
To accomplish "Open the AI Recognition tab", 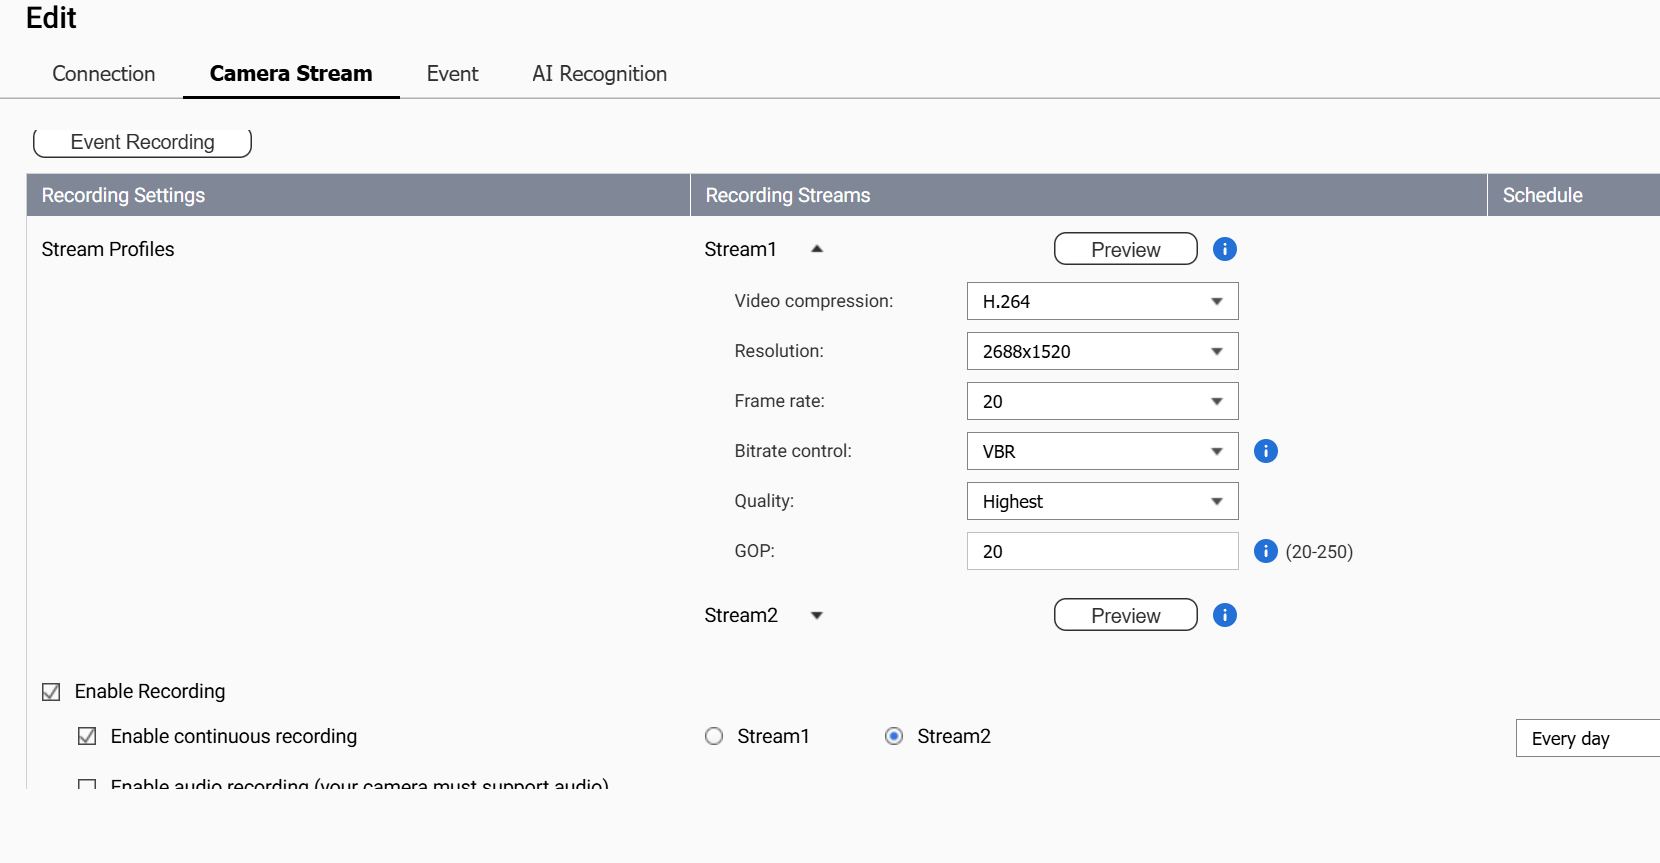I will (599, 74).
